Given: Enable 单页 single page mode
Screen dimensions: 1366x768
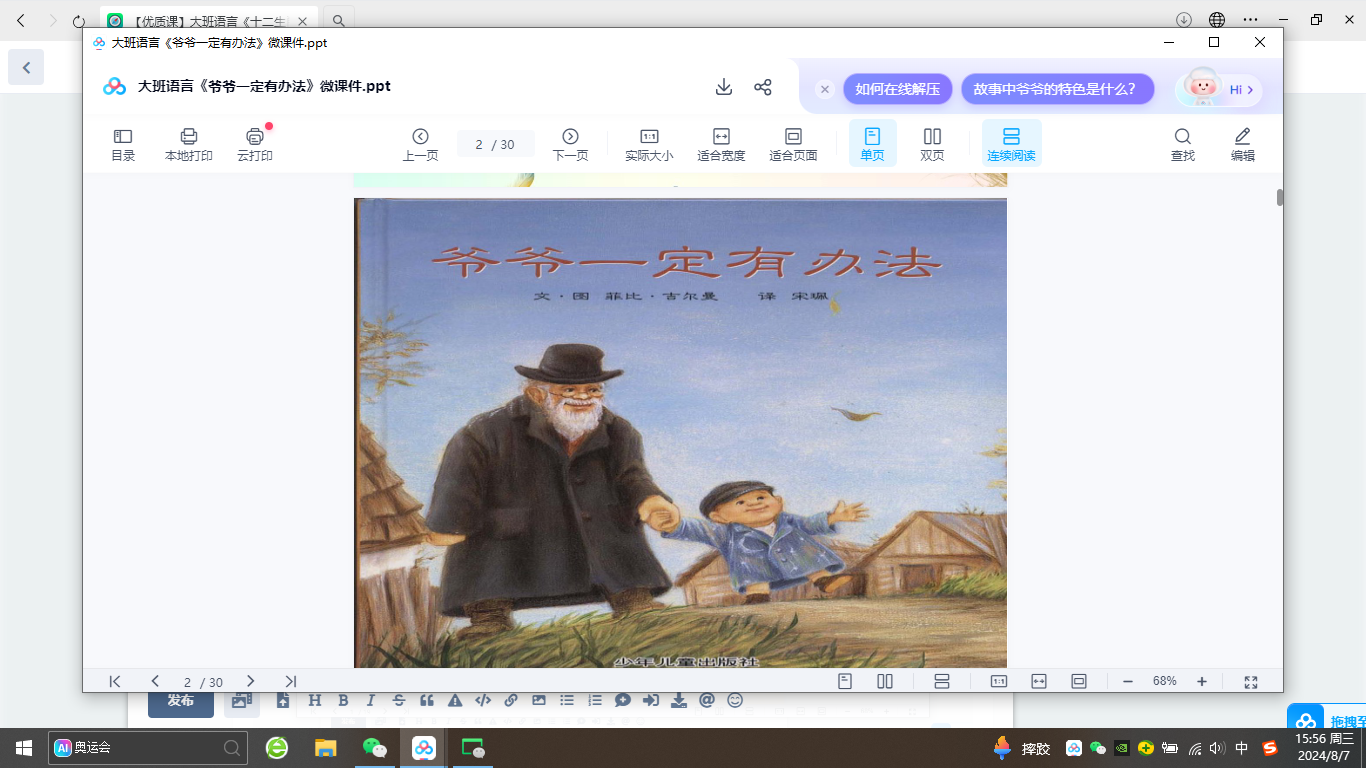Looking at the screenshot, I should [872, 144].
